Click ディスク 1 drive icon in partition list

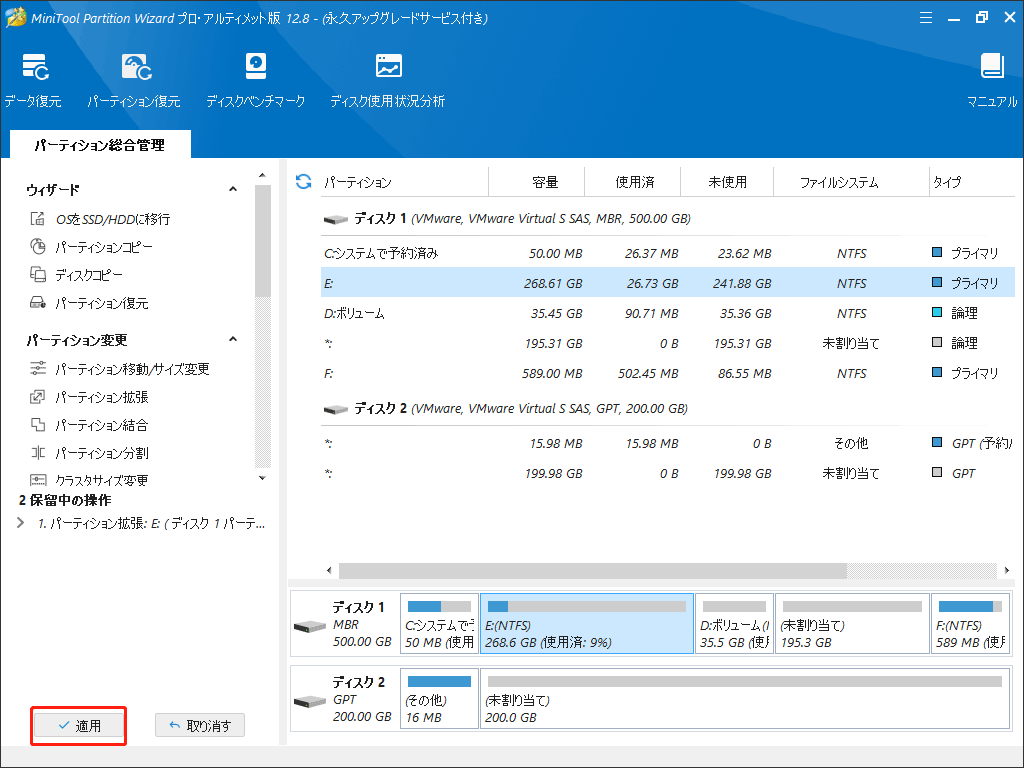336,219
